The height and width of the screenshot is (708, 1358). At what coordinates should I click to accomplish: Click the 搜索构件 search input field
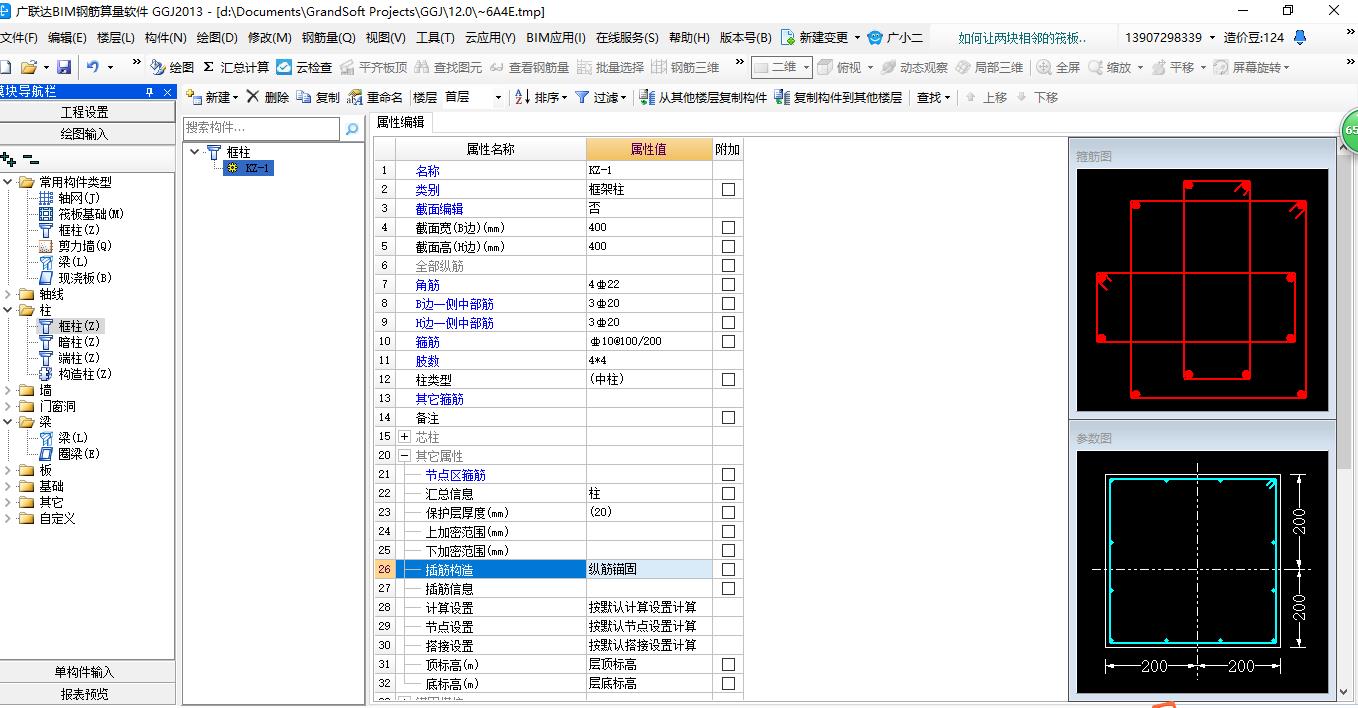tap(262, 128)
